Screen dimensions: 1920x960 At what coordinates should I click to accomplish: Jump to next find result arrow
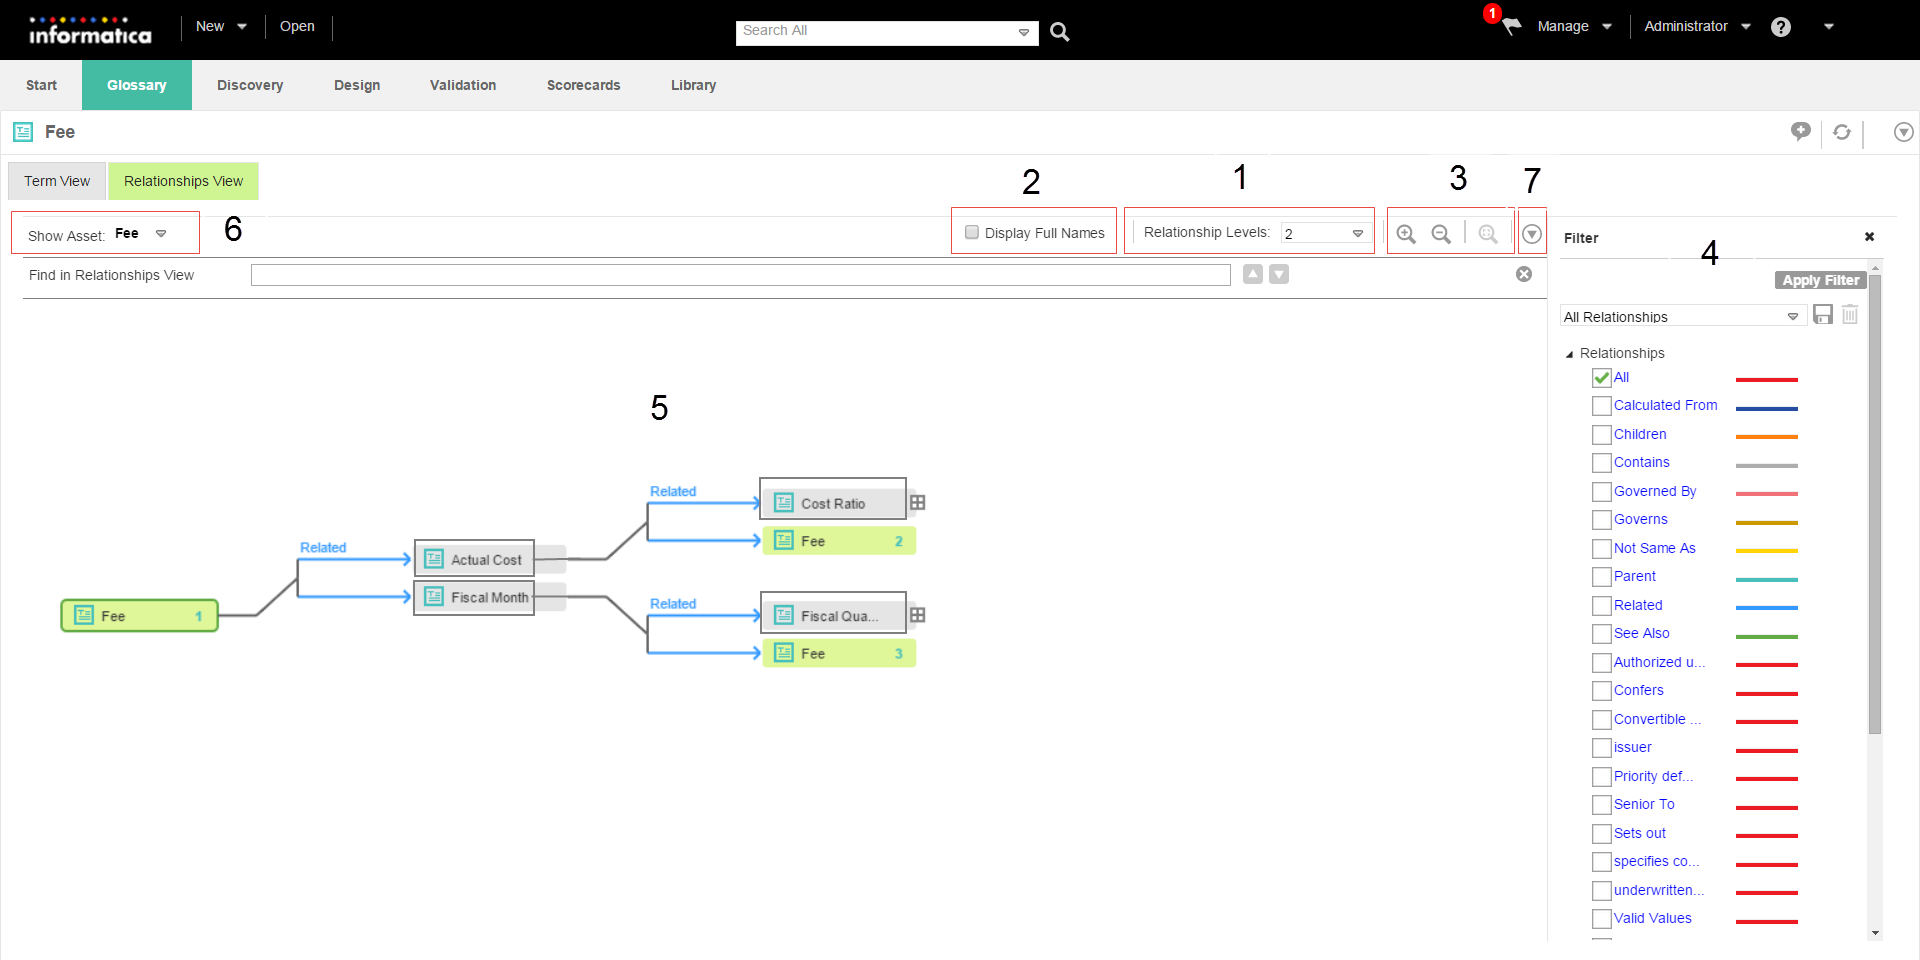[x=1279, y=274]
